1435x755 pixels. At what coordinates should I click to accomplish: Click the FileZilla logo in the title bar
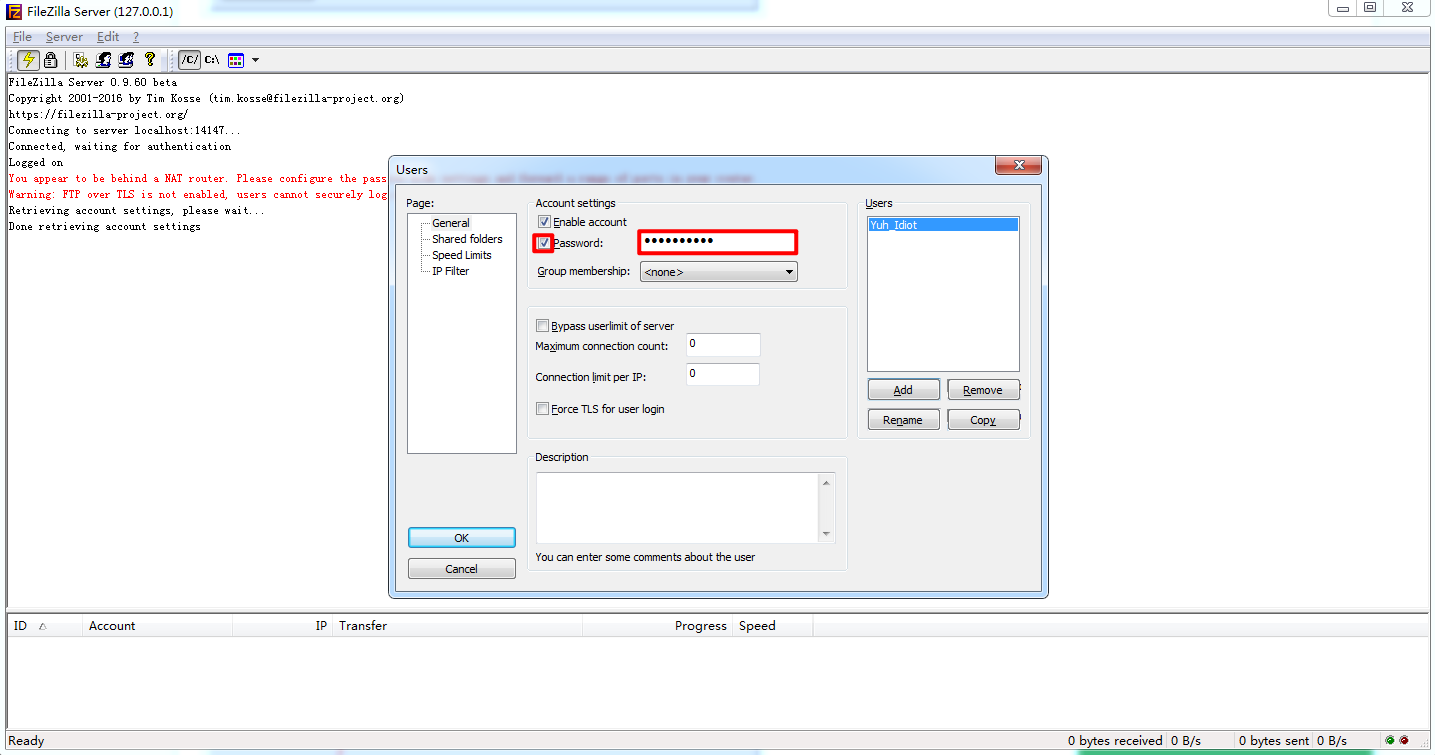tap(15, 11)
